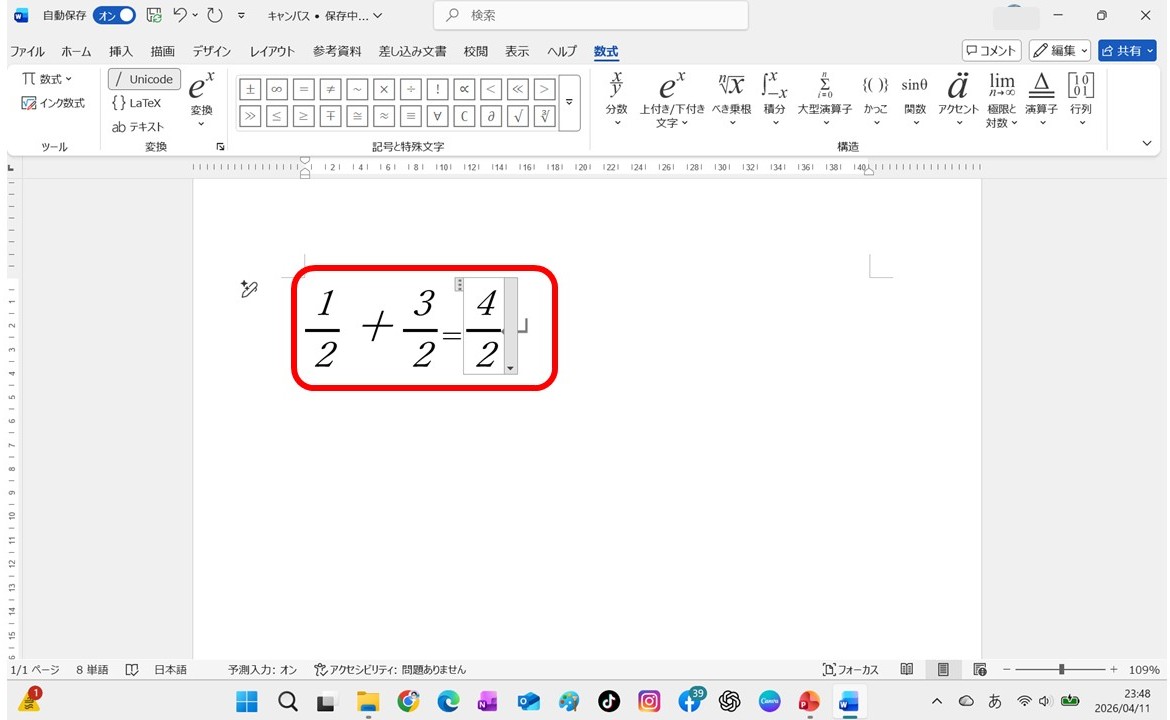The width and height of the screenshot is (1170, 720).
Task: Insert the square root symbol
Action: click(518, 116)
